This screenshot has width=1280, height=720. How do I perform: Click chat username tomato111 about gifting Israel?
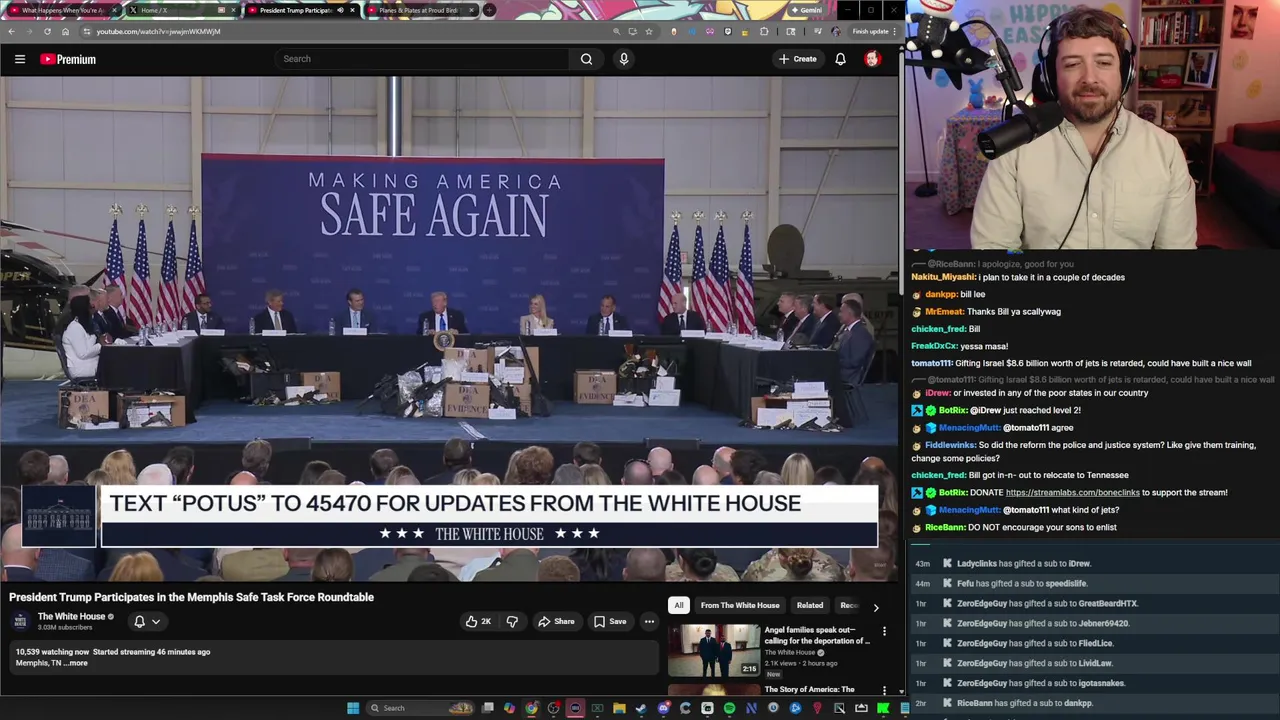pos(931,363)
